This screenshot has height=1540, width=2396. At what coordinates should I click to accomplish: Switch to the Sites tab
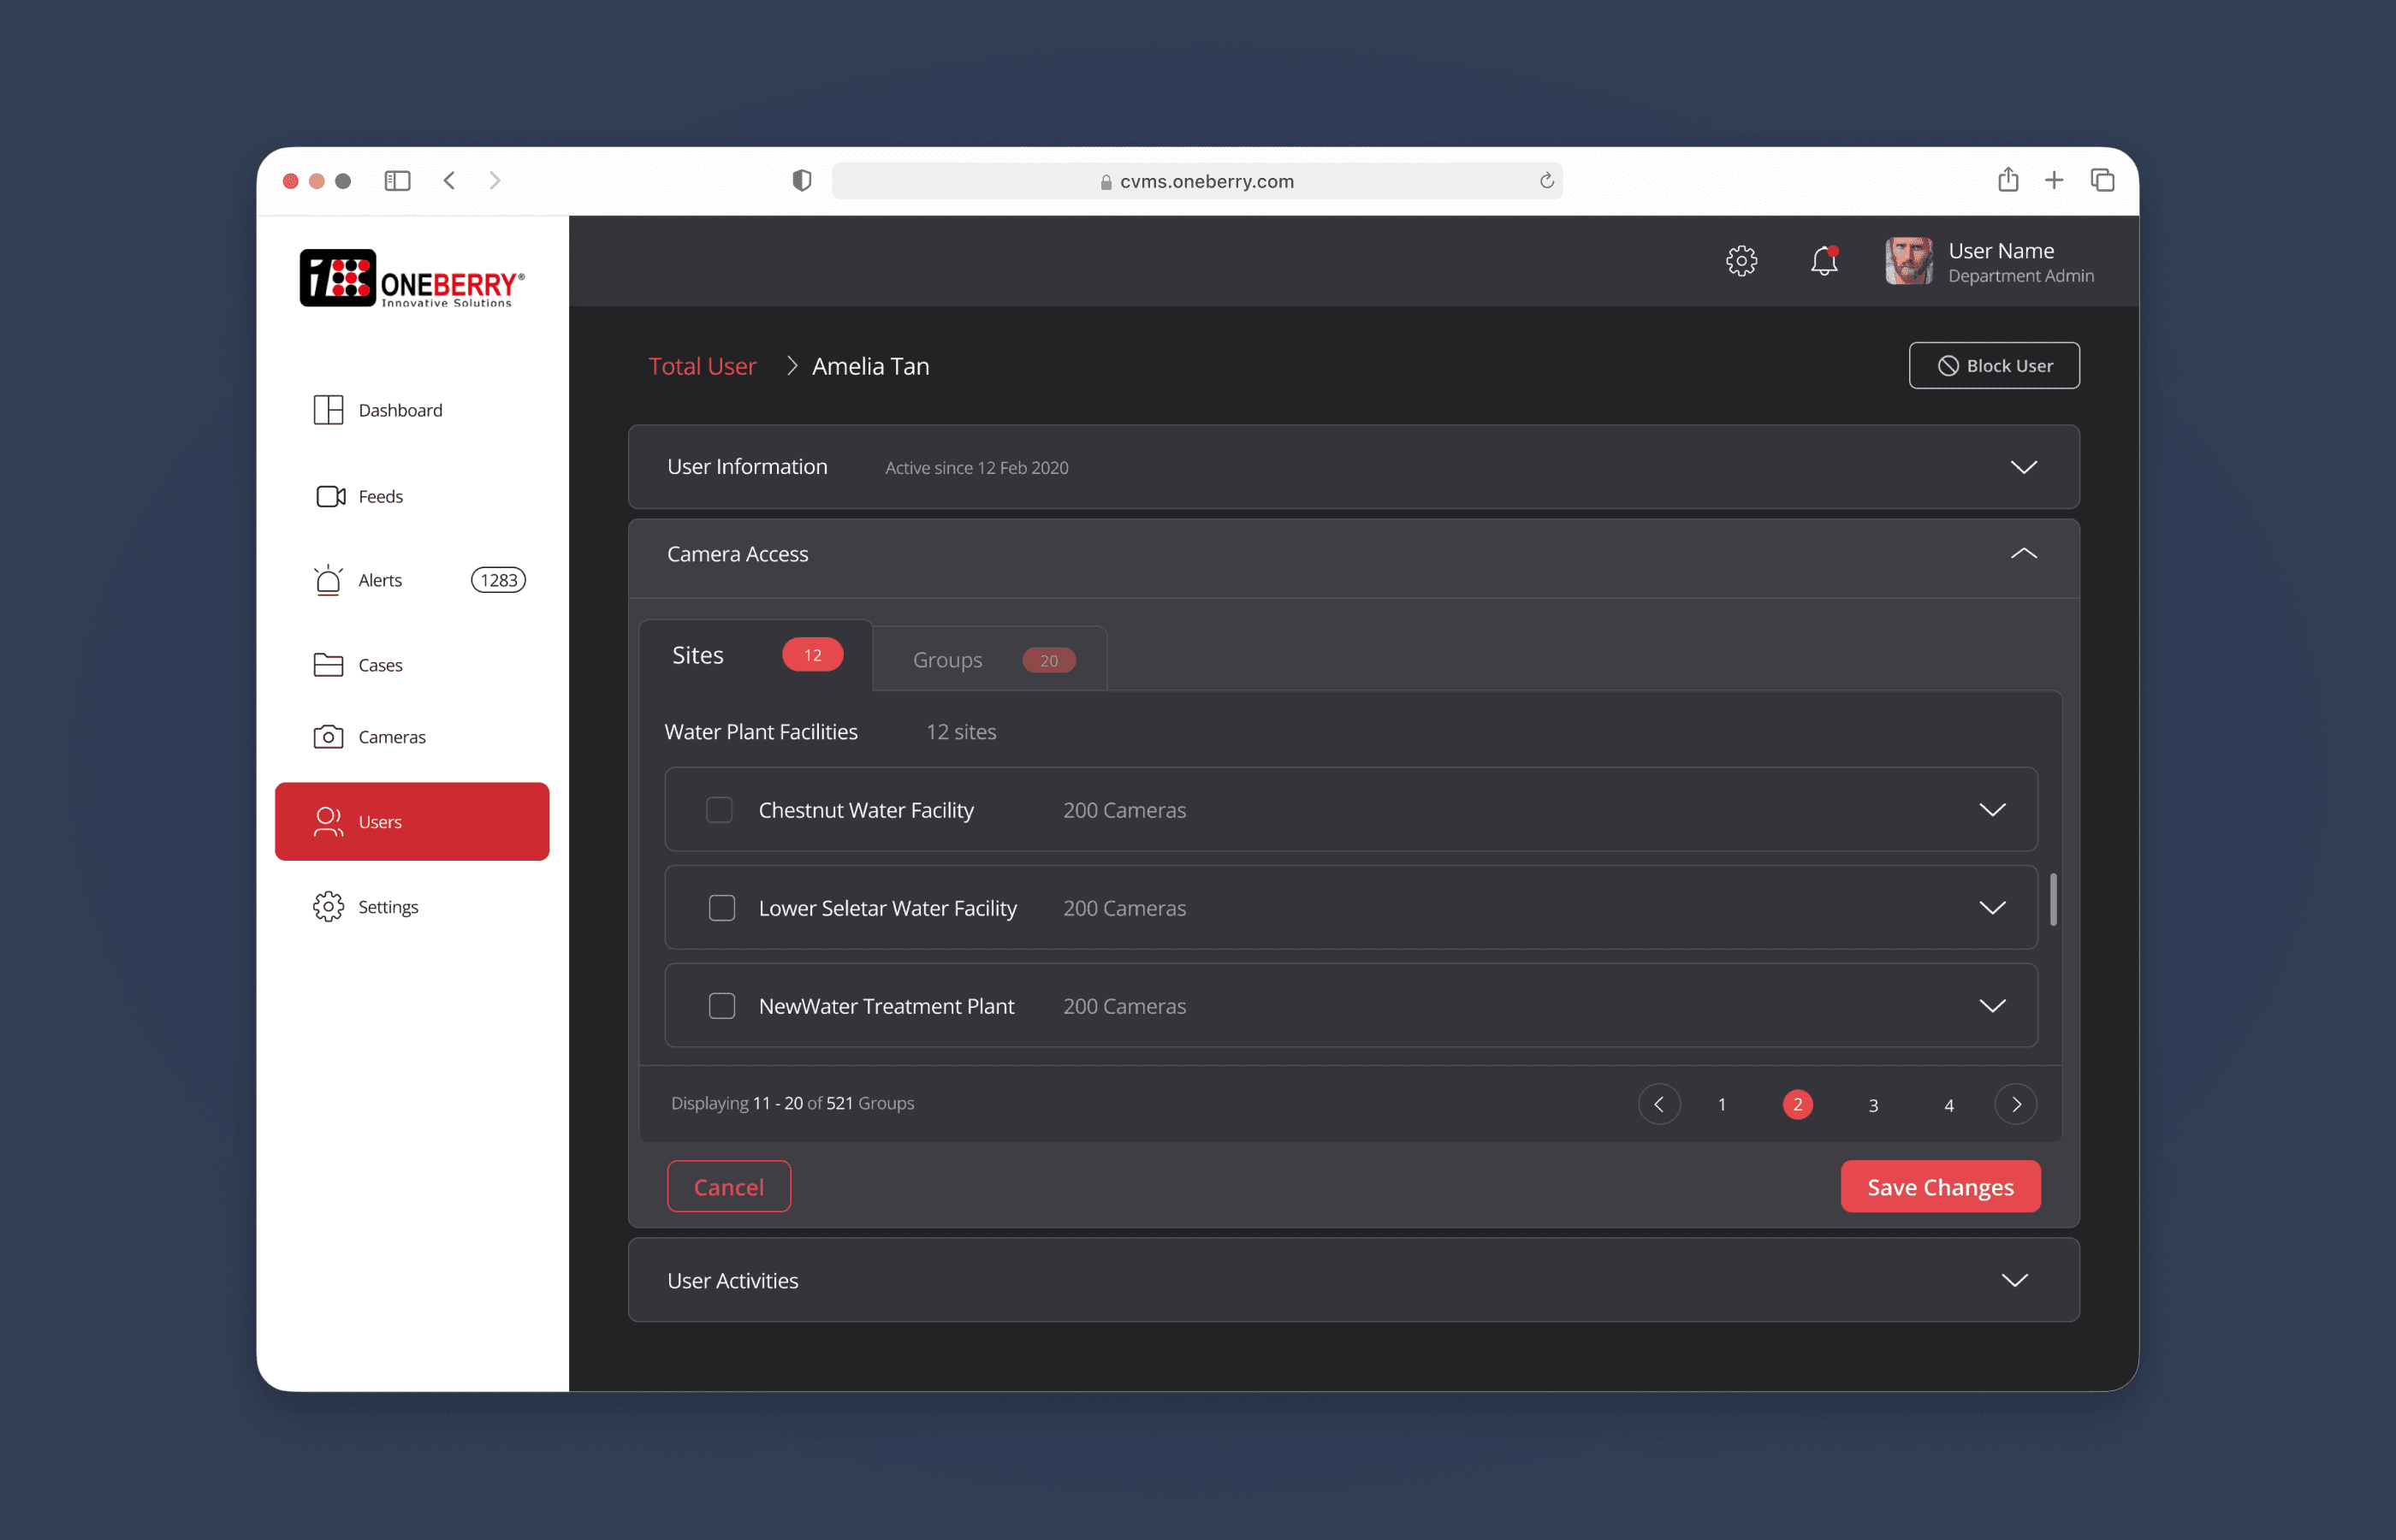pyautogui.click(x=756, y=656)
